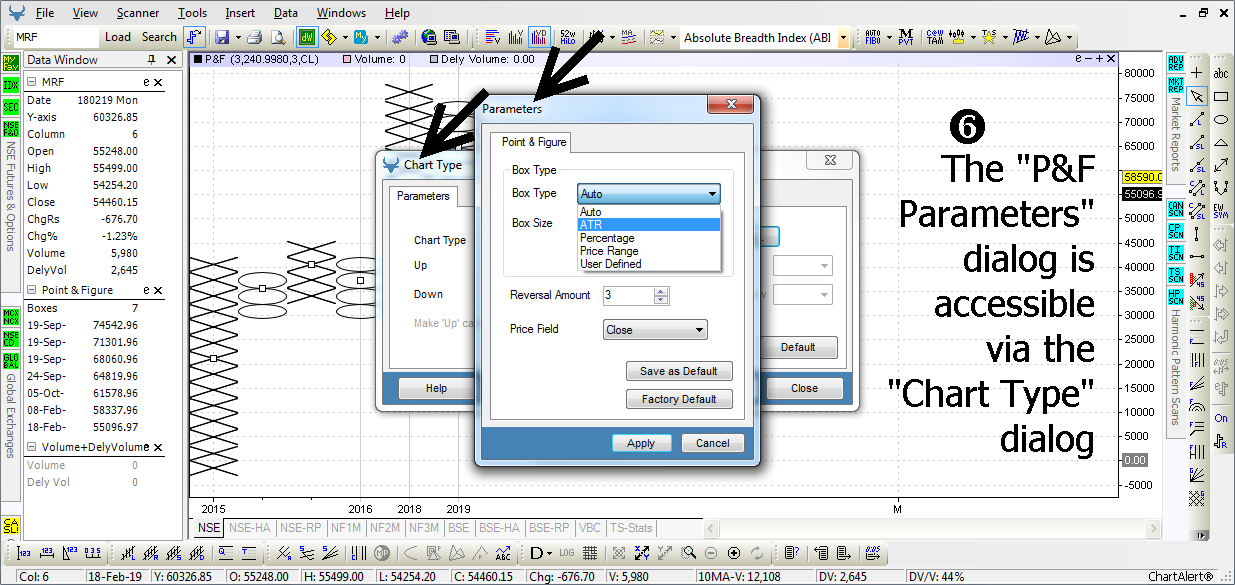1235x585 pixels.
Task: Select ATR in Box Type list
Action: [649, 225]
